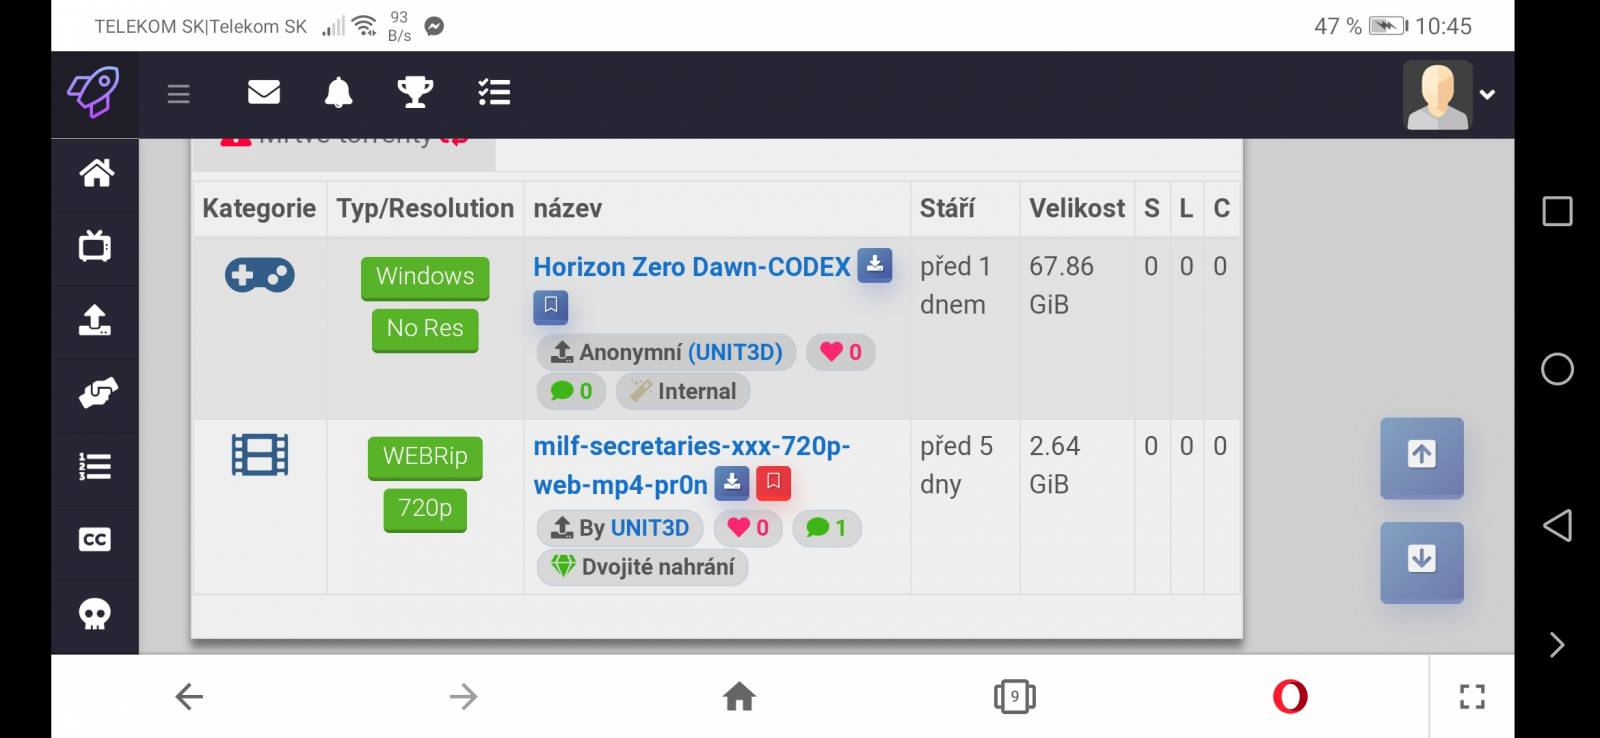This screenshot has width=1600, height=738.
Task: Select the 67.86 GiB size cell
Action: coord(1077,328)
